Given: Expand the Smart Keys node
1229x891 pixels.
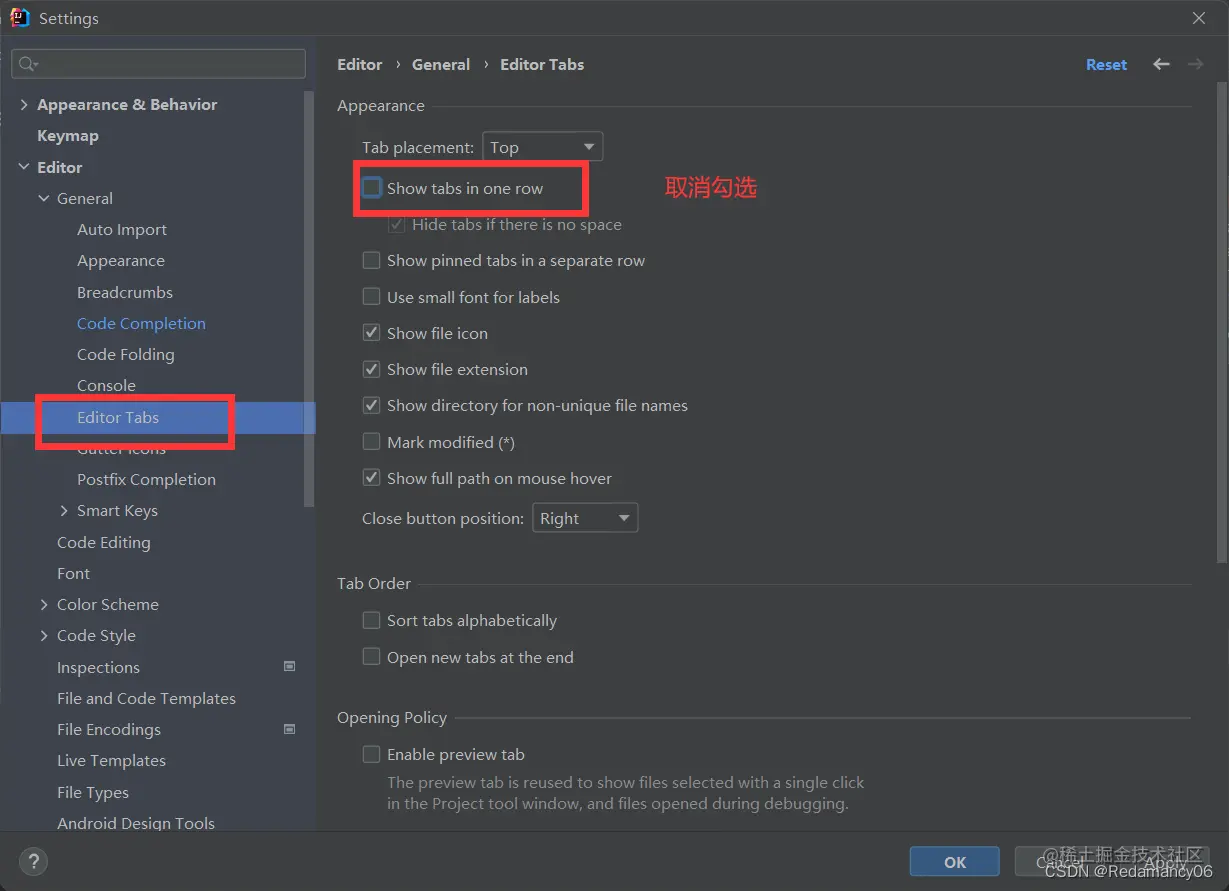Looking at the screenshot, I should (x=64, y=510).
